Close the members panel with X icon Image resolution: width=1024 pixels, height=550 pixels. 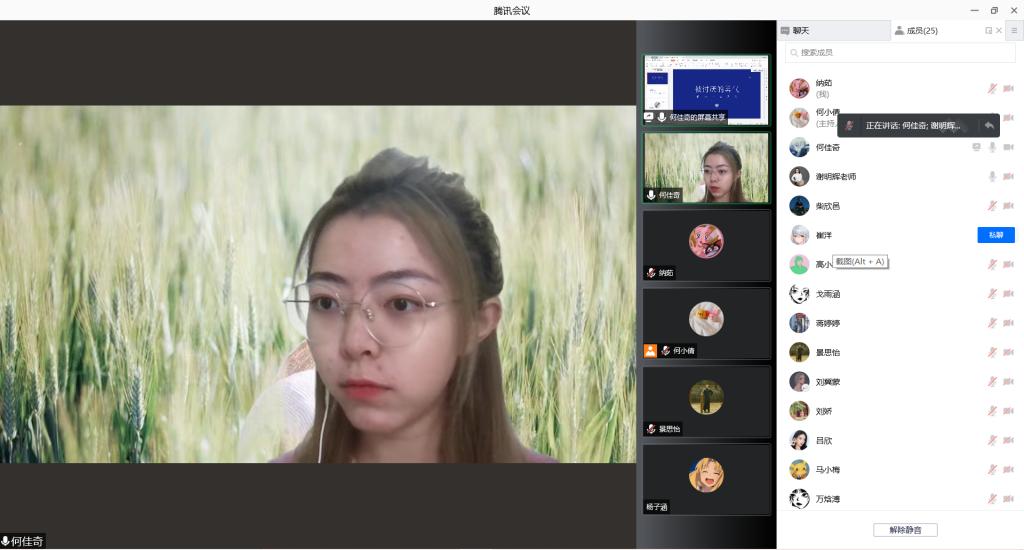point(999,31)
